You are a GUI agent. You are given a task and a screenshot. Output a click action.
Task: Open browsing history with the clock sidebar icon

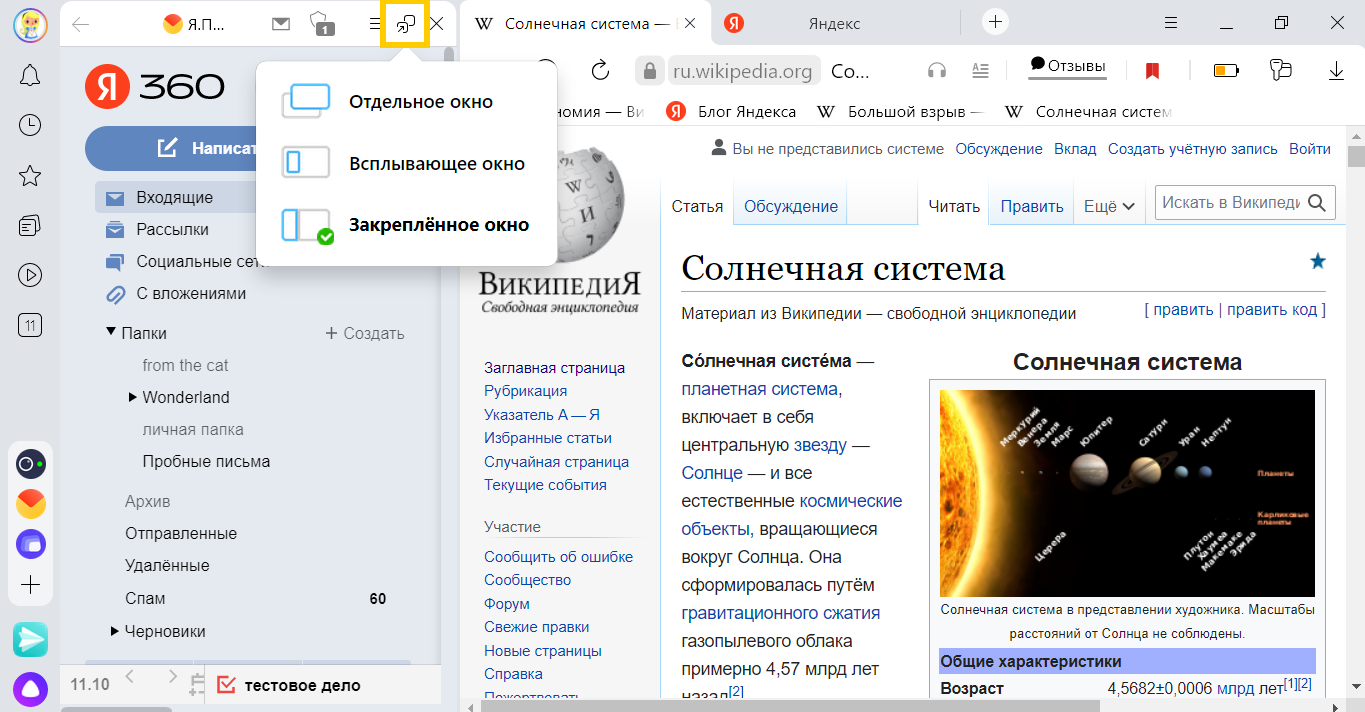pyautogui.click(x=30, y=125)
